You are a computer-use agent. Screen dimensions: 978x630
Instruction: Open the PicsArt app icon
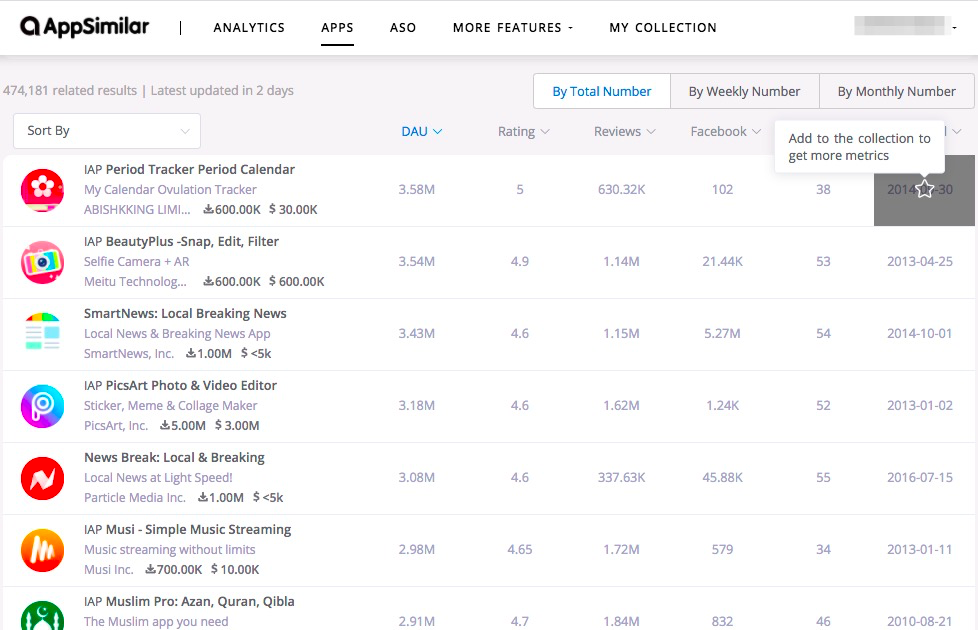[42, 406]
